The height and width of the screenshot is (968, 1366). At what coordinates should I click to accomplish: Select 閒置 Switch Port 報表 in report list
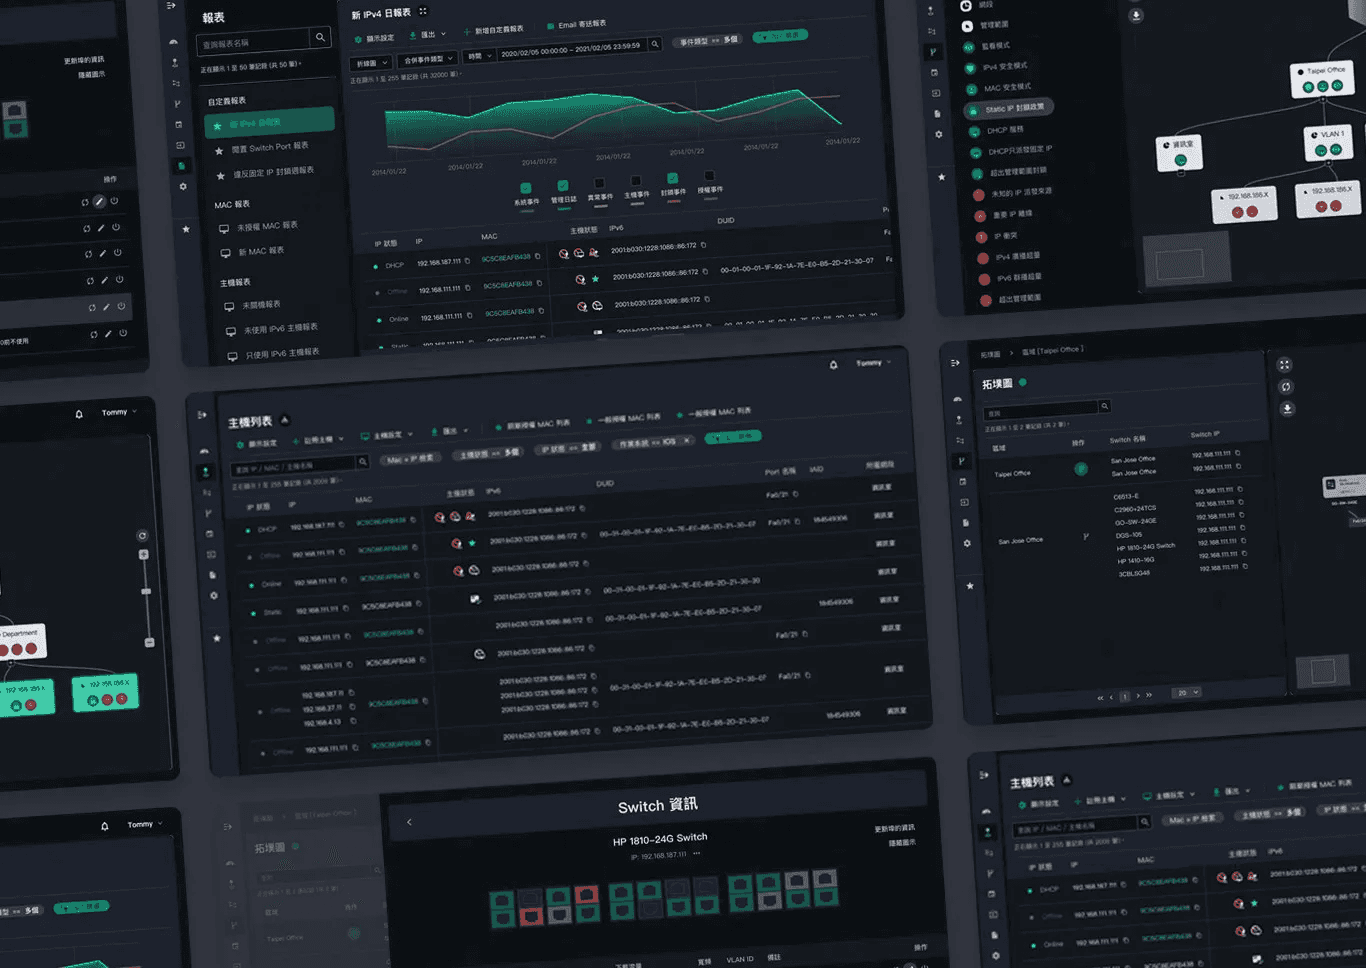270,147
